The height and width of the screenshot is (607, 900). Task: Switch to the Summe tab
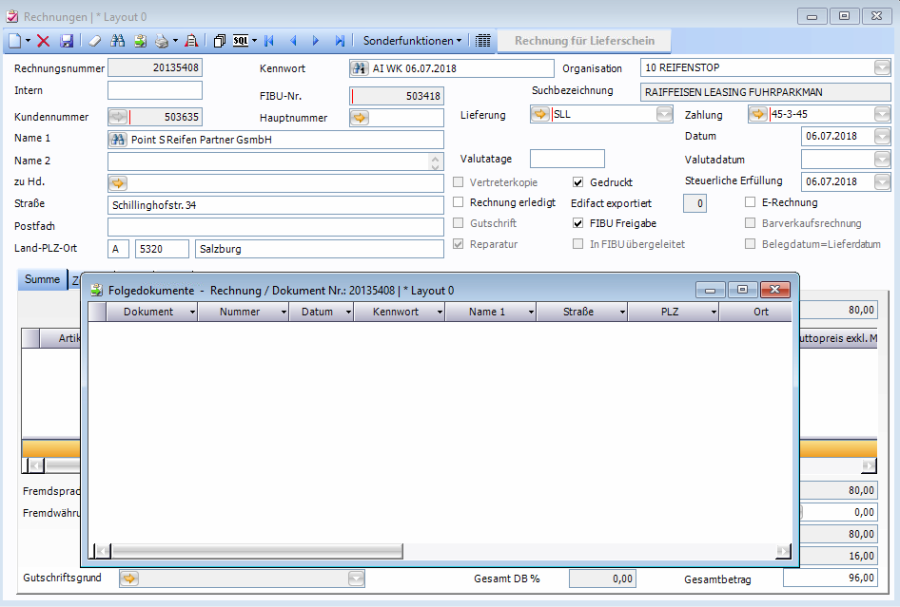click(42, 280)
